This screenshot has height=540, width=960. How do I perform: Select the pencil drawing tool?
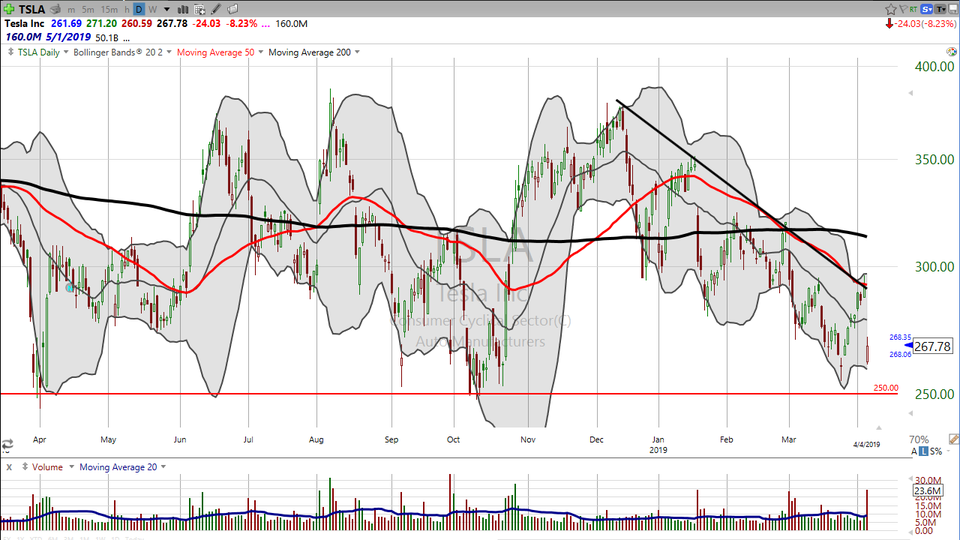(x=216, y=9)
